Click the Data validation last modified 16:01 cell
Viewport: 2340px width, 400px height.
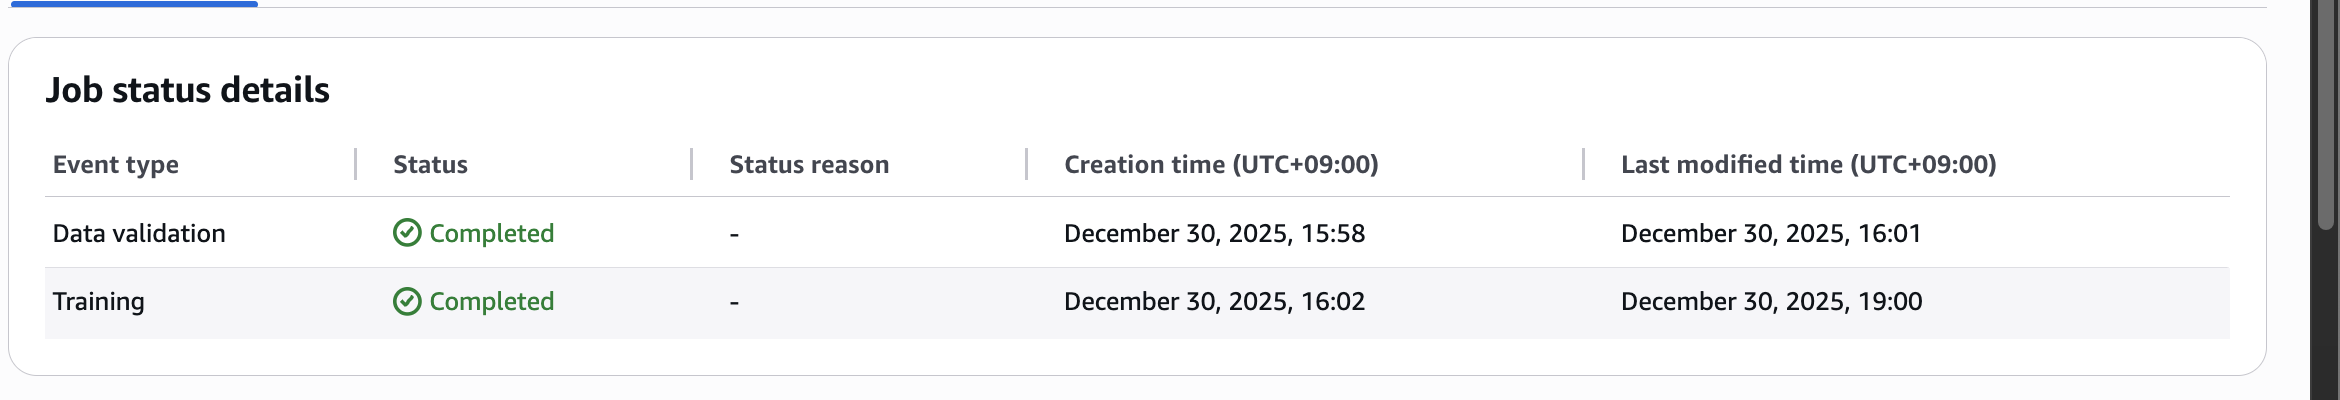[1771, 233]
